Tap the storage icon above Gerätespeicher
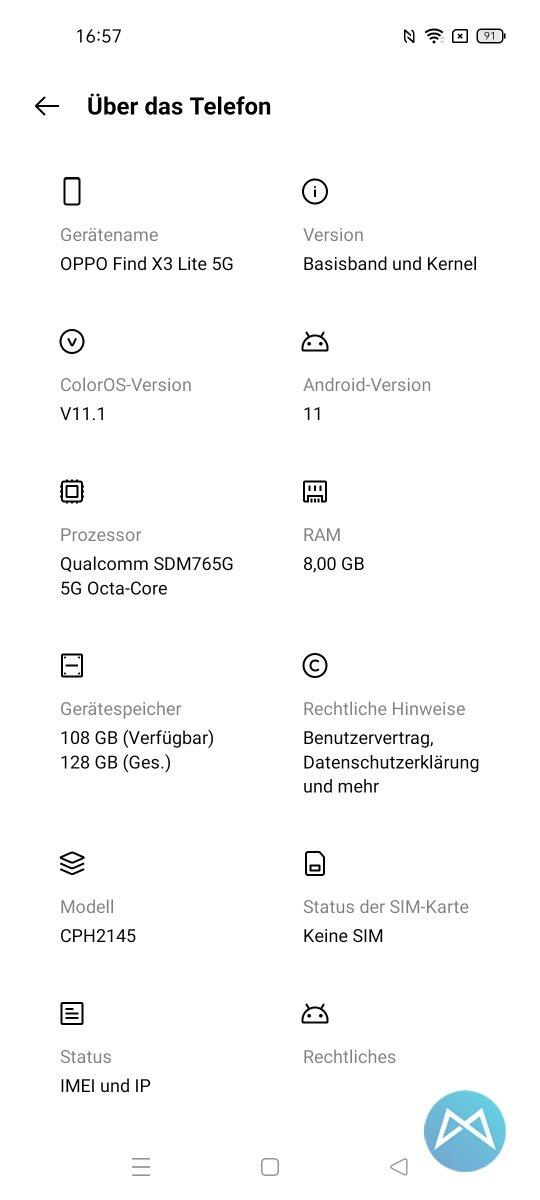The width and height of the screenshot is (540, 1200). coord(72,665)
